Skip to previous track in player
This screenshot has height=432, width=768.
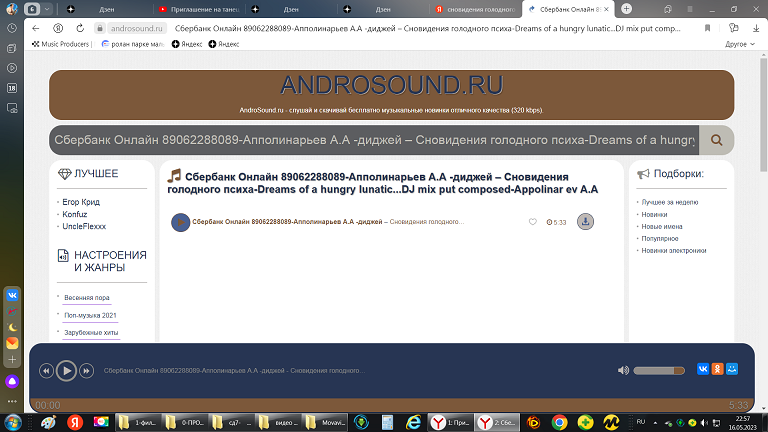[x=46, y=371]
